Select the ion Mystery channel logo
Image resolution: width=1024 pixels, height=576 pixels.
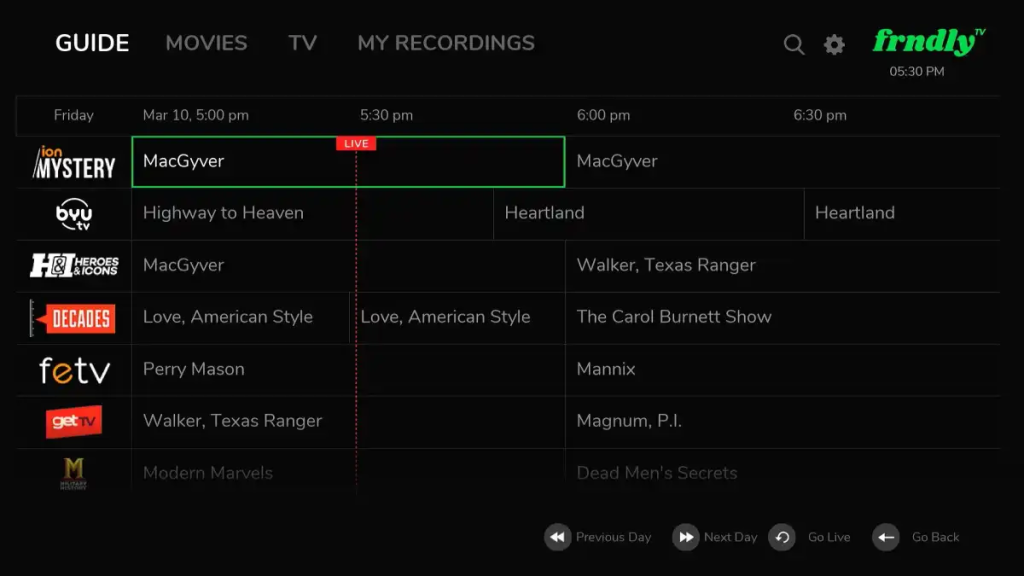74,162
